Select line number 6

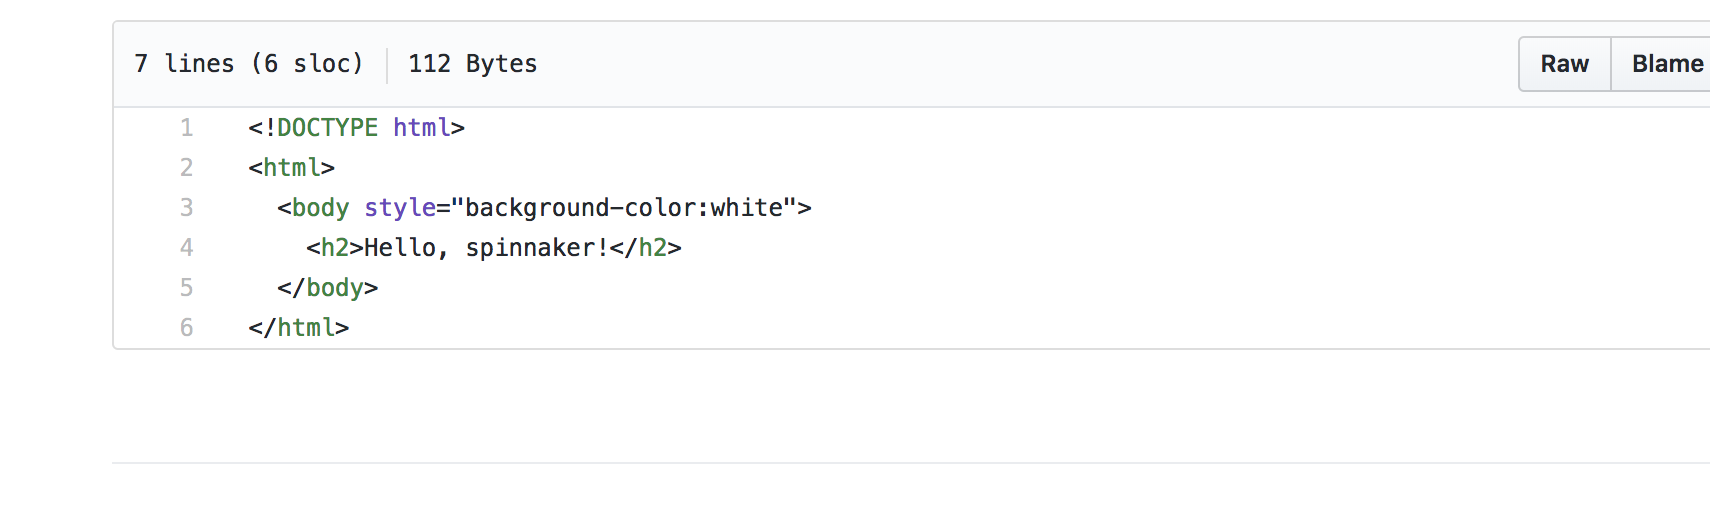pyautogui.click(x=186, y=328)
